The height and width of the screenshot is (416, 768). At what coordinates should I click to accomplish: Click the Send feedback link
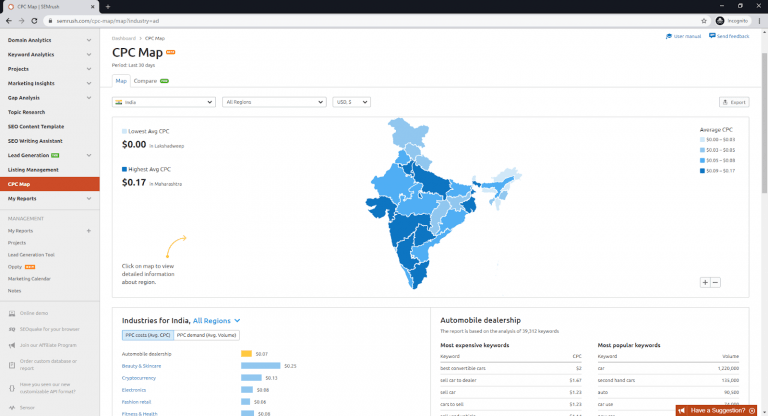tap(729, 36)
